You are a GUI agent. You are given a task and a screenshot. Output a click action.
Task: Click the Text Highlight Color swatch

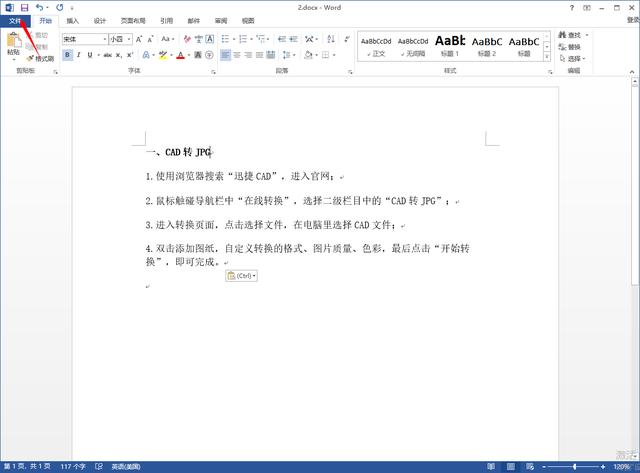(163, 55)
